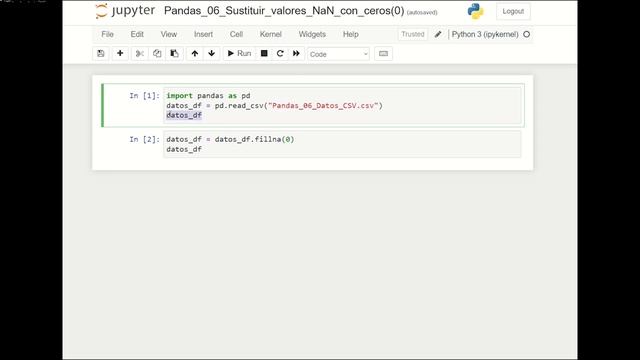Rename the notebook via its title
Screen dimensions: 640x360
(x=284, y=11)
